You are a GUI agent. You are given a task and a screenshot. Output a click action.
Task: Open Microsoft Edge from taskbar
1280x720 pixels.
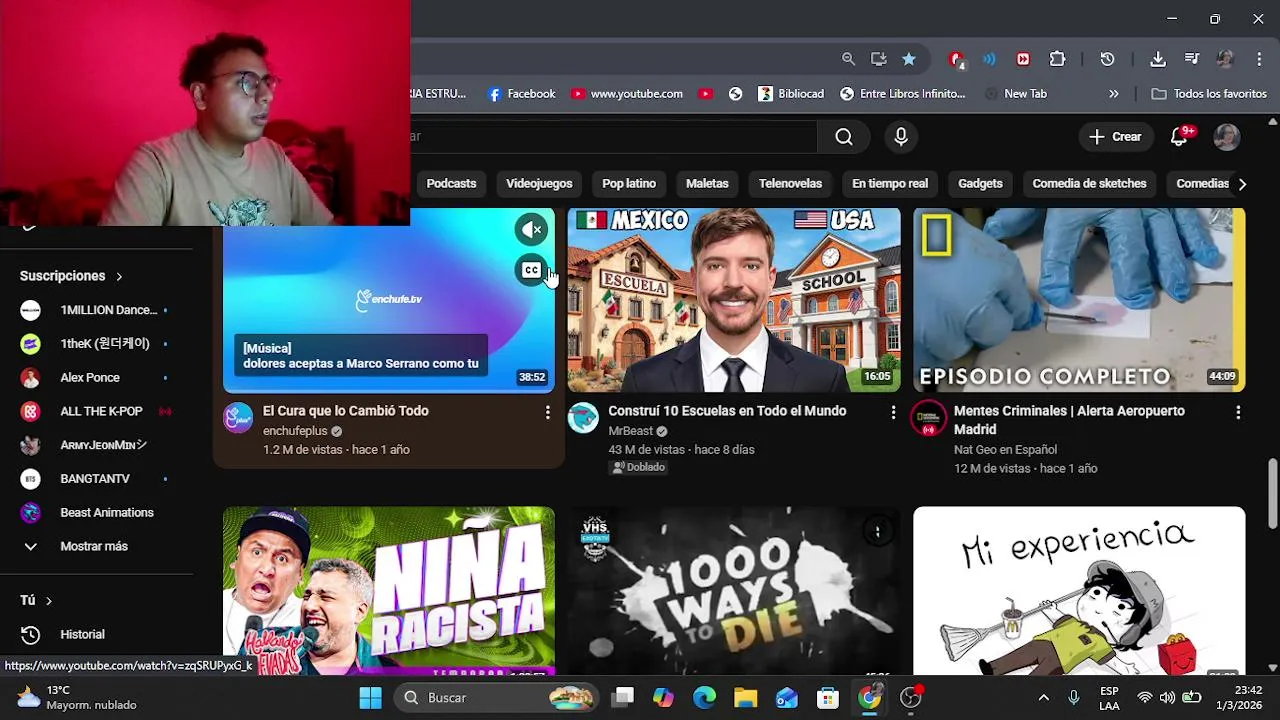coord(704,698)
